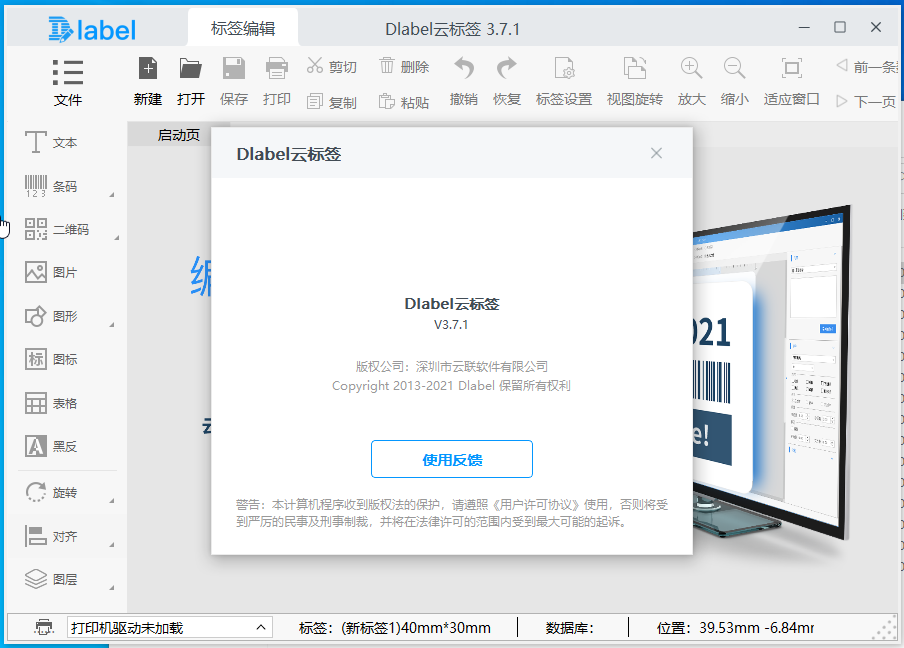Viewport: 904px width, 648px height.
Task: Click the Copyright 2013-2021 Dlabel line
Action: coord(451,386)
